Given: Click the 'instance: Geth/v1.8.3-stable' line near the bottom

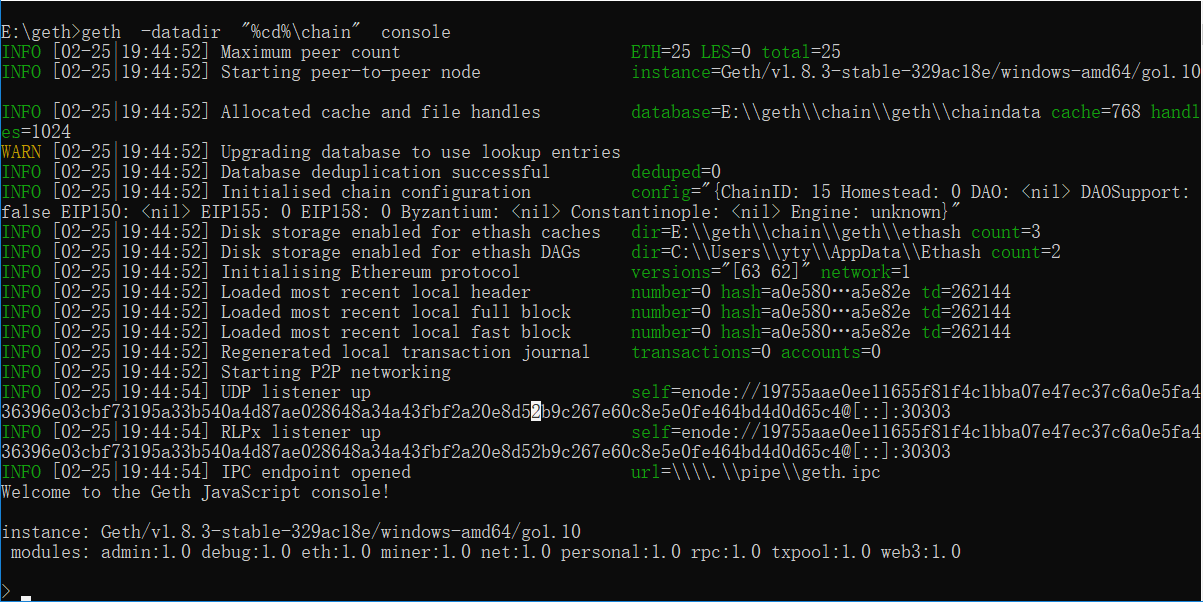Looking at the screenshot, I should click(290, 532).
